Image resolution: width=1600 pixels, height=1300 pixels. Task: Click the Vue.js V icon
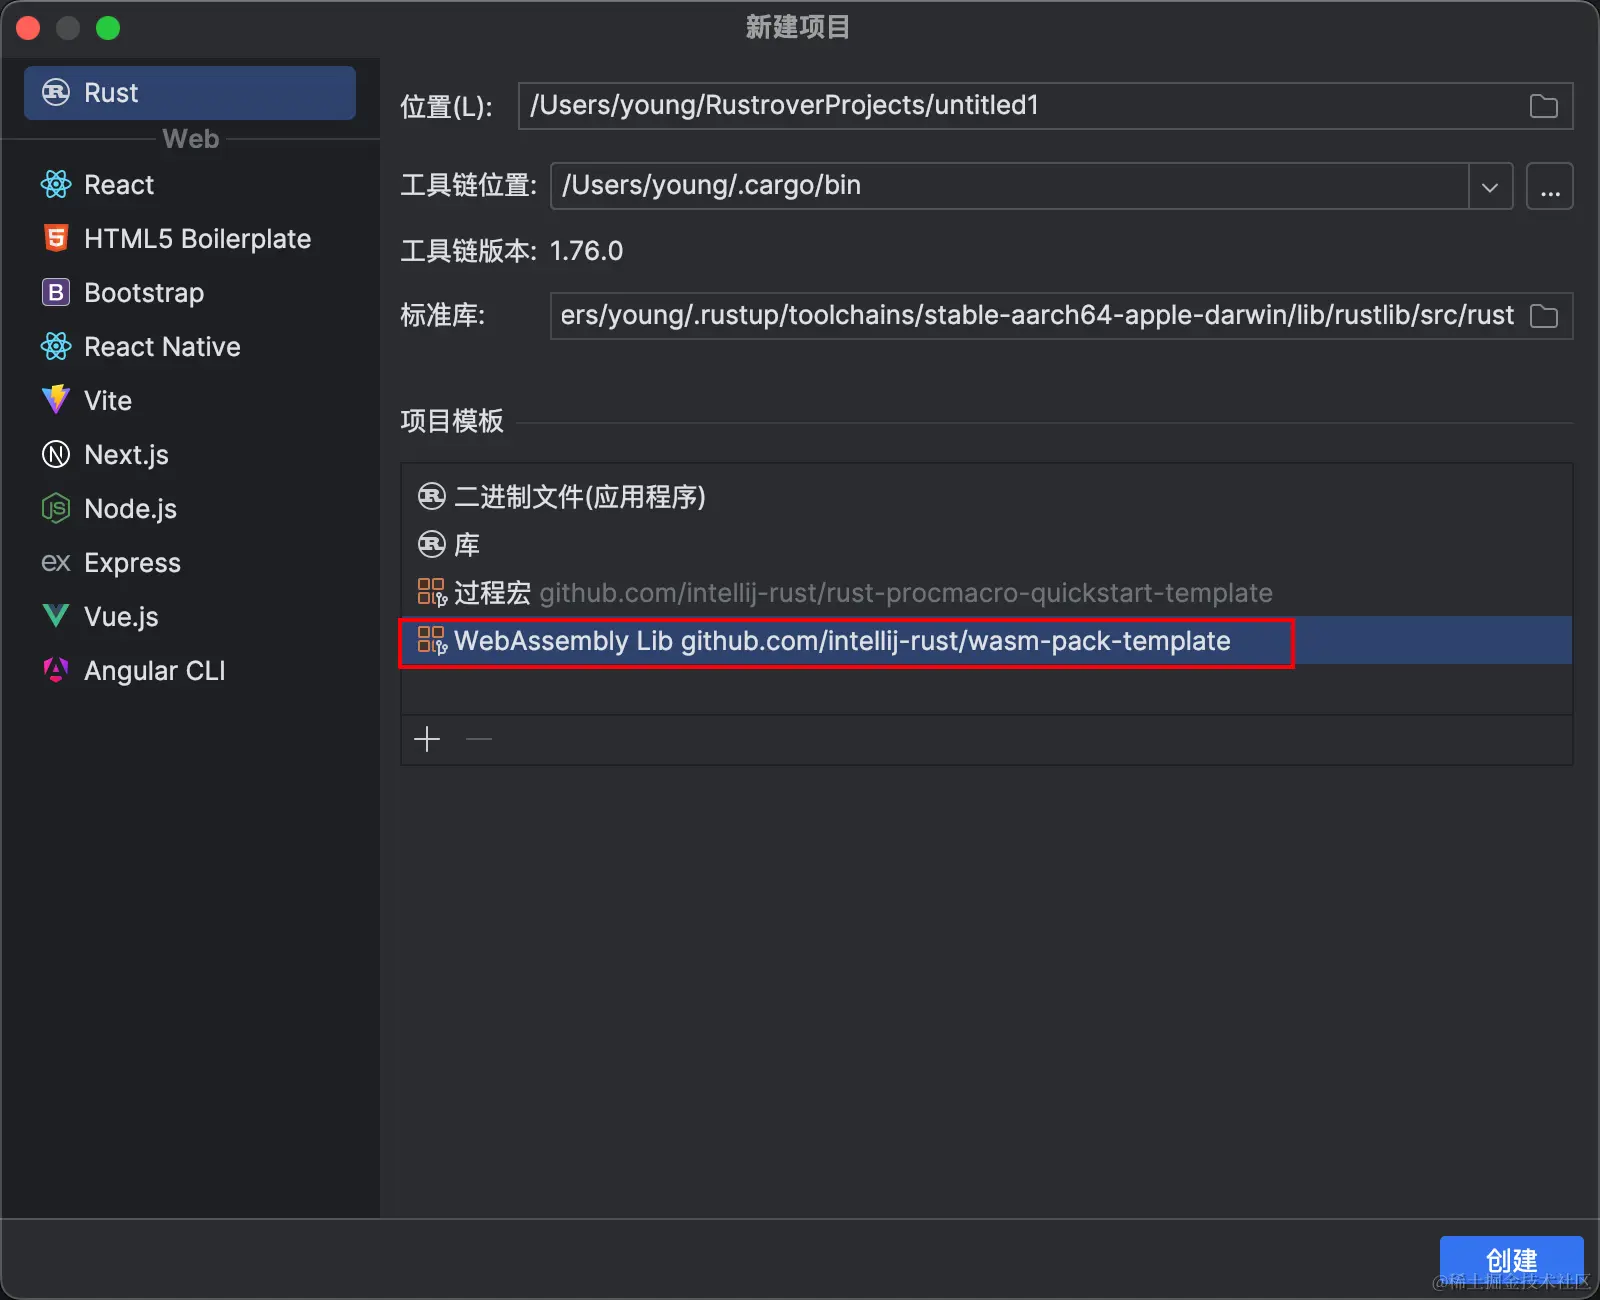[56, 617]
